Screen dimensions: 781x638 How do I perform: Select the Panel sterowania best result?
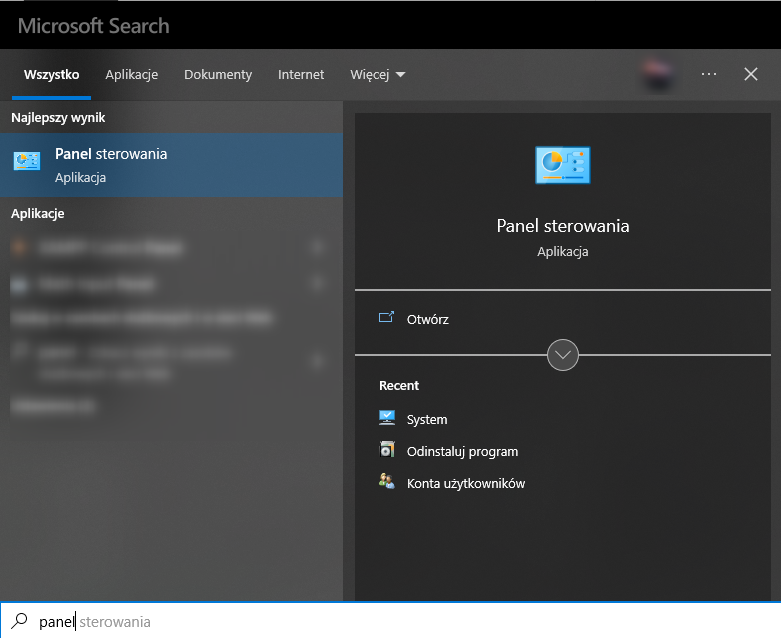pyautogui.click(x=171, y=165)
